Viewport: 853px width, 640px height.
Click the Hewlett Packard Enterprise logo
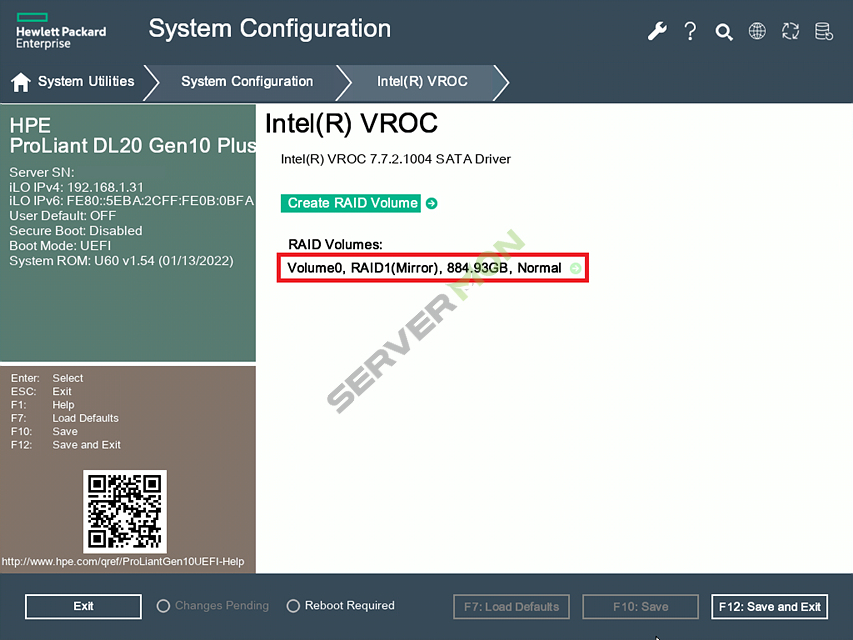point(61,31)
